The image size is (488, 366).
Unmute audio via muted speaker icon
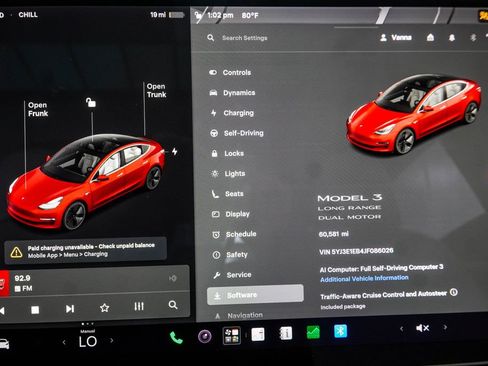(x=423, y=328)
